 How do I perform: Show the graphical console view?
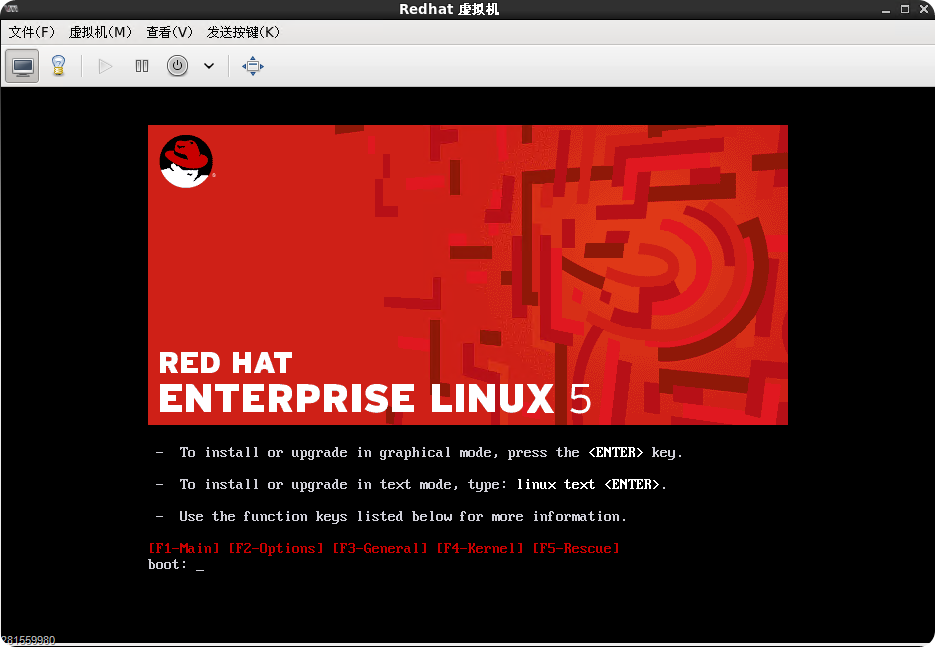point(23,66)
